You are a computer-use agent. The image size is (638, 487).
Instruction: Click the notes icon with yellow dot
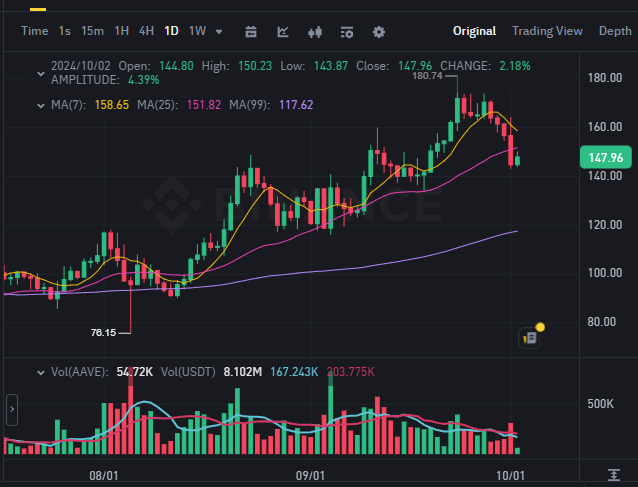click(530, 338)
